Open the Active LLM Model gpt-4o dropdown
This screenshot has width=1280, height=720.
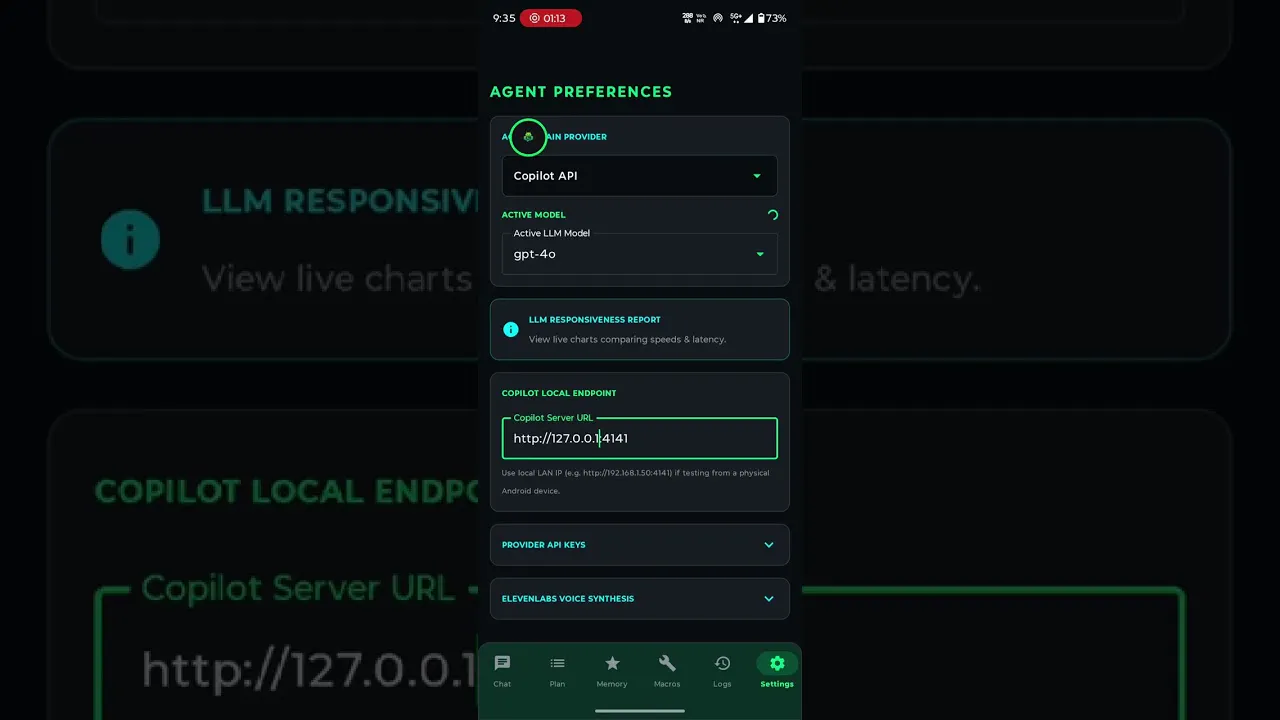point(640,254)
